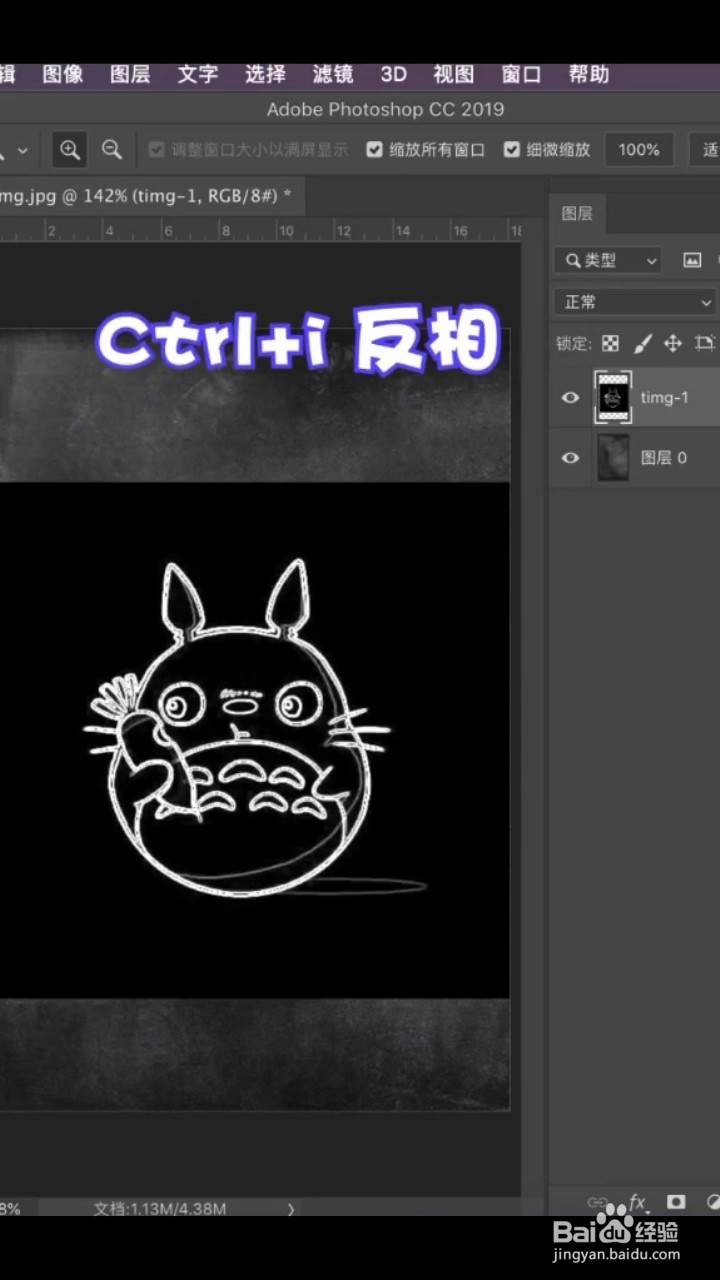Click the pixel layer filter icon
The width and height of the screenshot is (720, 1280).
[x=692, y=260]
